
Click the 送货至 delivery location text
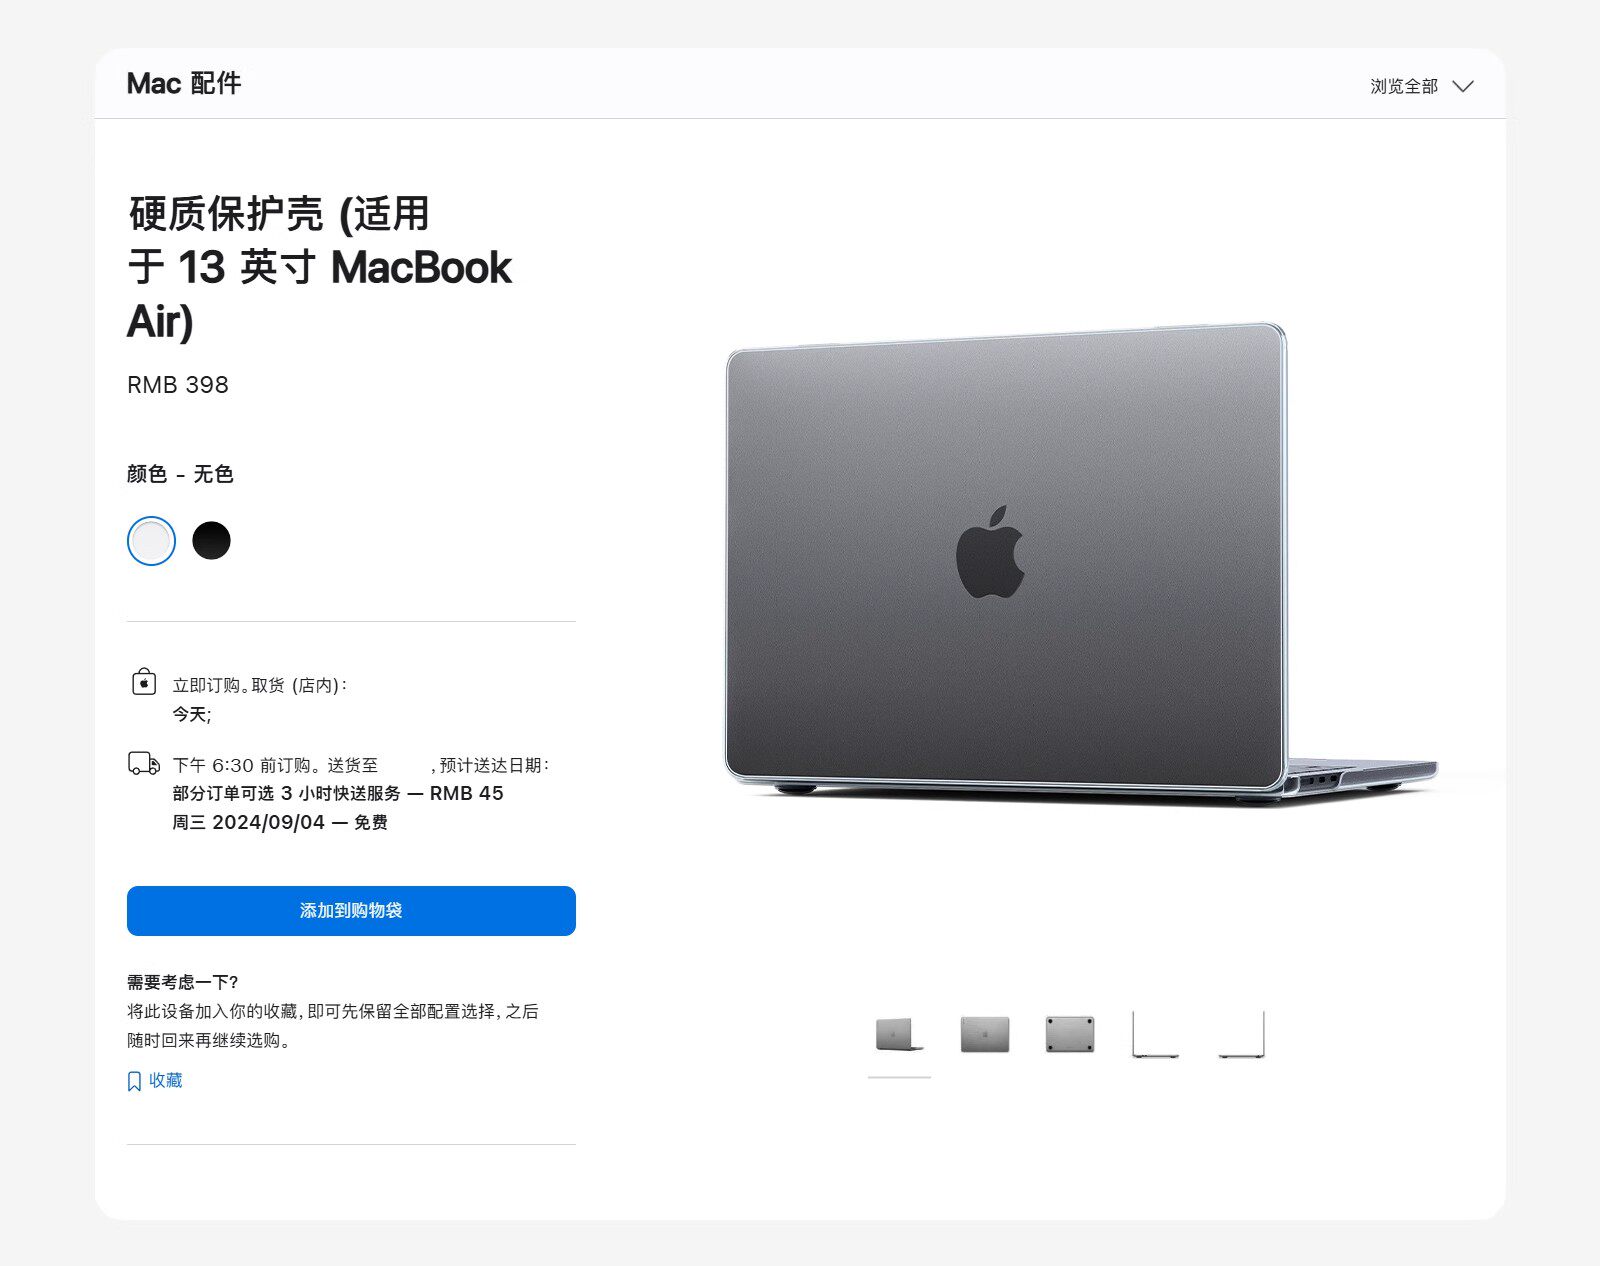pyautogui.click(x=352, y=765)
